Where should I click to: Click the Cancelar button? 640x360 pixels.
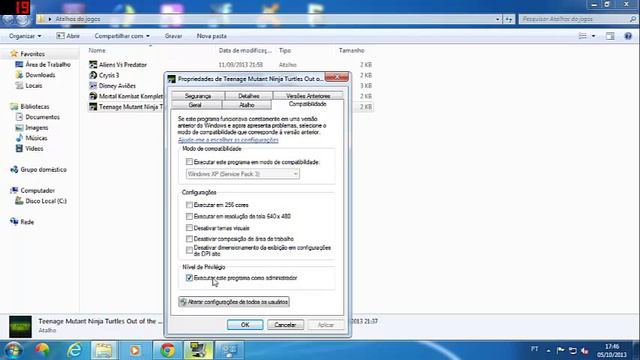[x=285, y=324]
